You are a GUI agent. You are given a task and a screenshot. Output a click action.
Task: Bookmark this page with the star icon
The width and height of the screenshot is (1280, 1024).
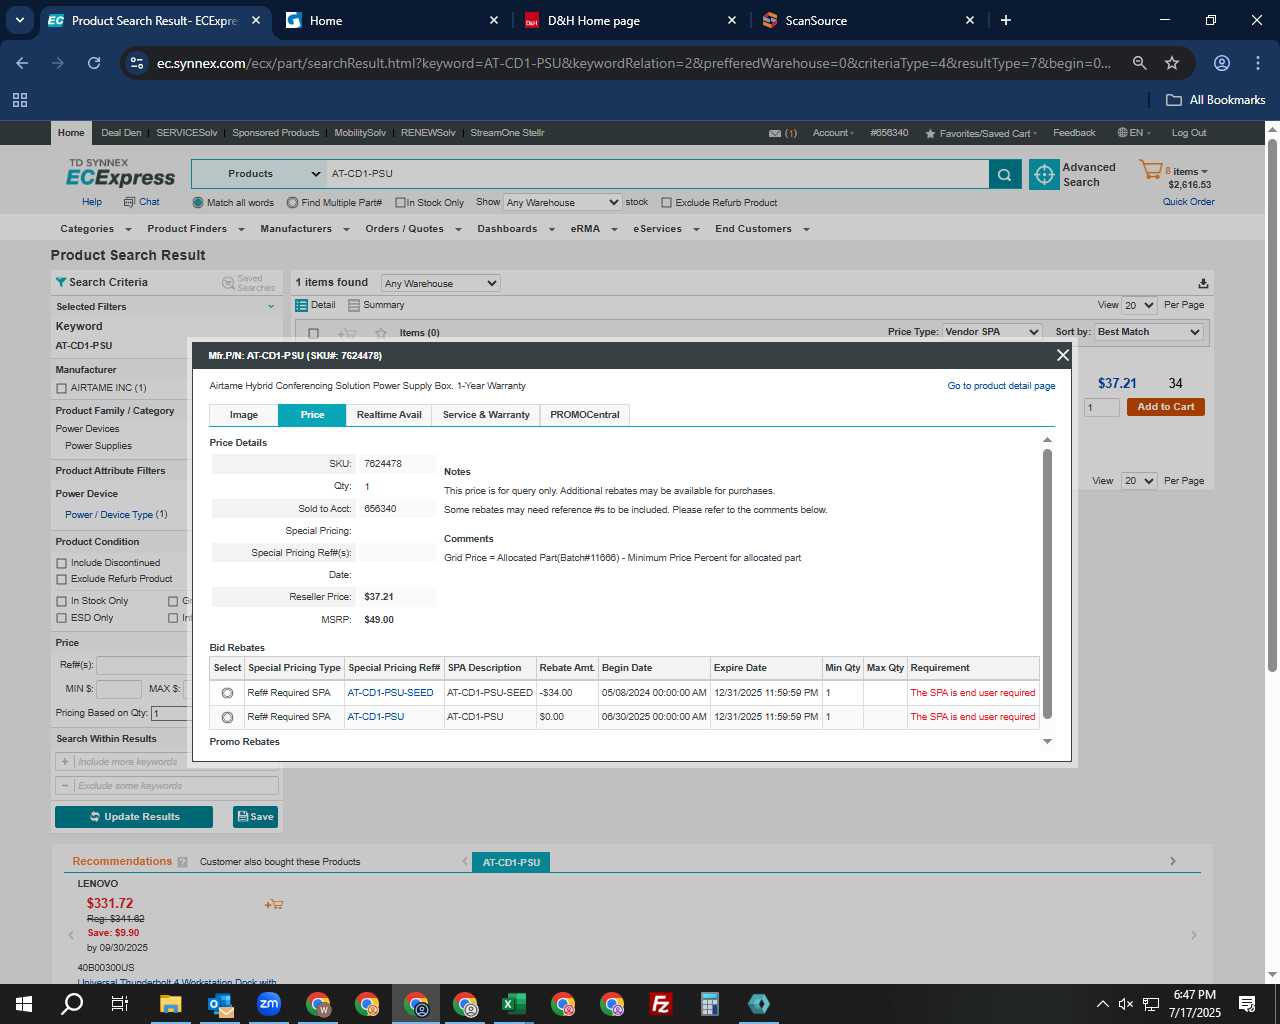tap(1172, 63)
